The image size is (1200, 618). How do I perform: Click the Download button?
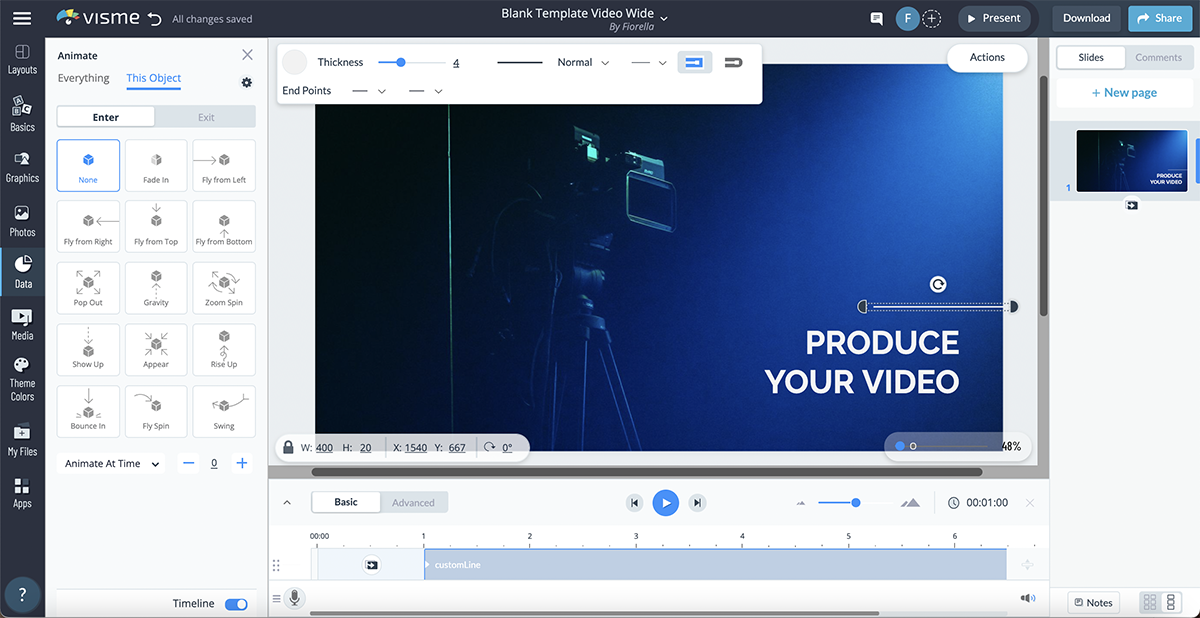point(1086,18)
